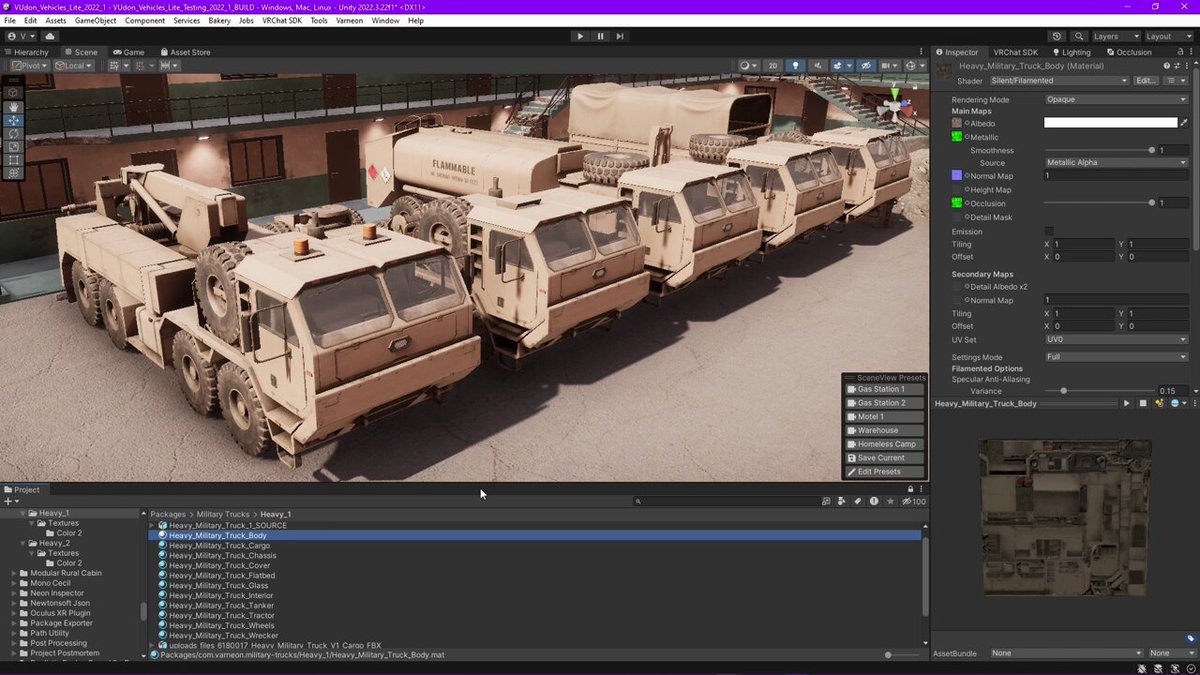Select the Rect transform tool
Screen dimensions: 1200x675
[x=14, y=160]
